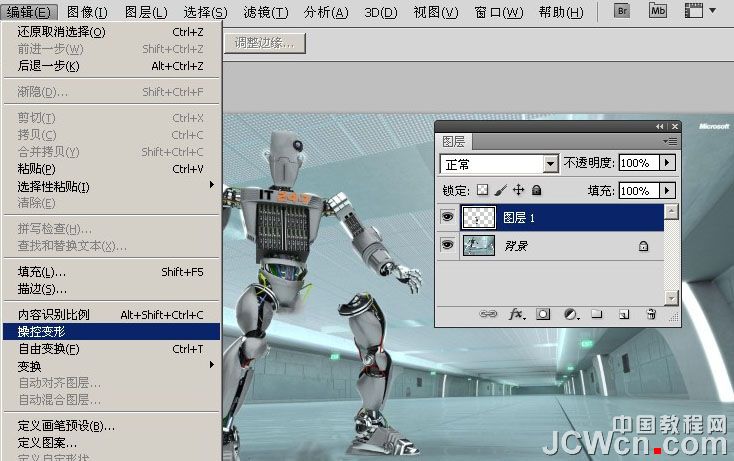Open the 不透明度 opacity slider arrow
The width and height of the screenshot is (734, 461).
click(x=668, y=162)
